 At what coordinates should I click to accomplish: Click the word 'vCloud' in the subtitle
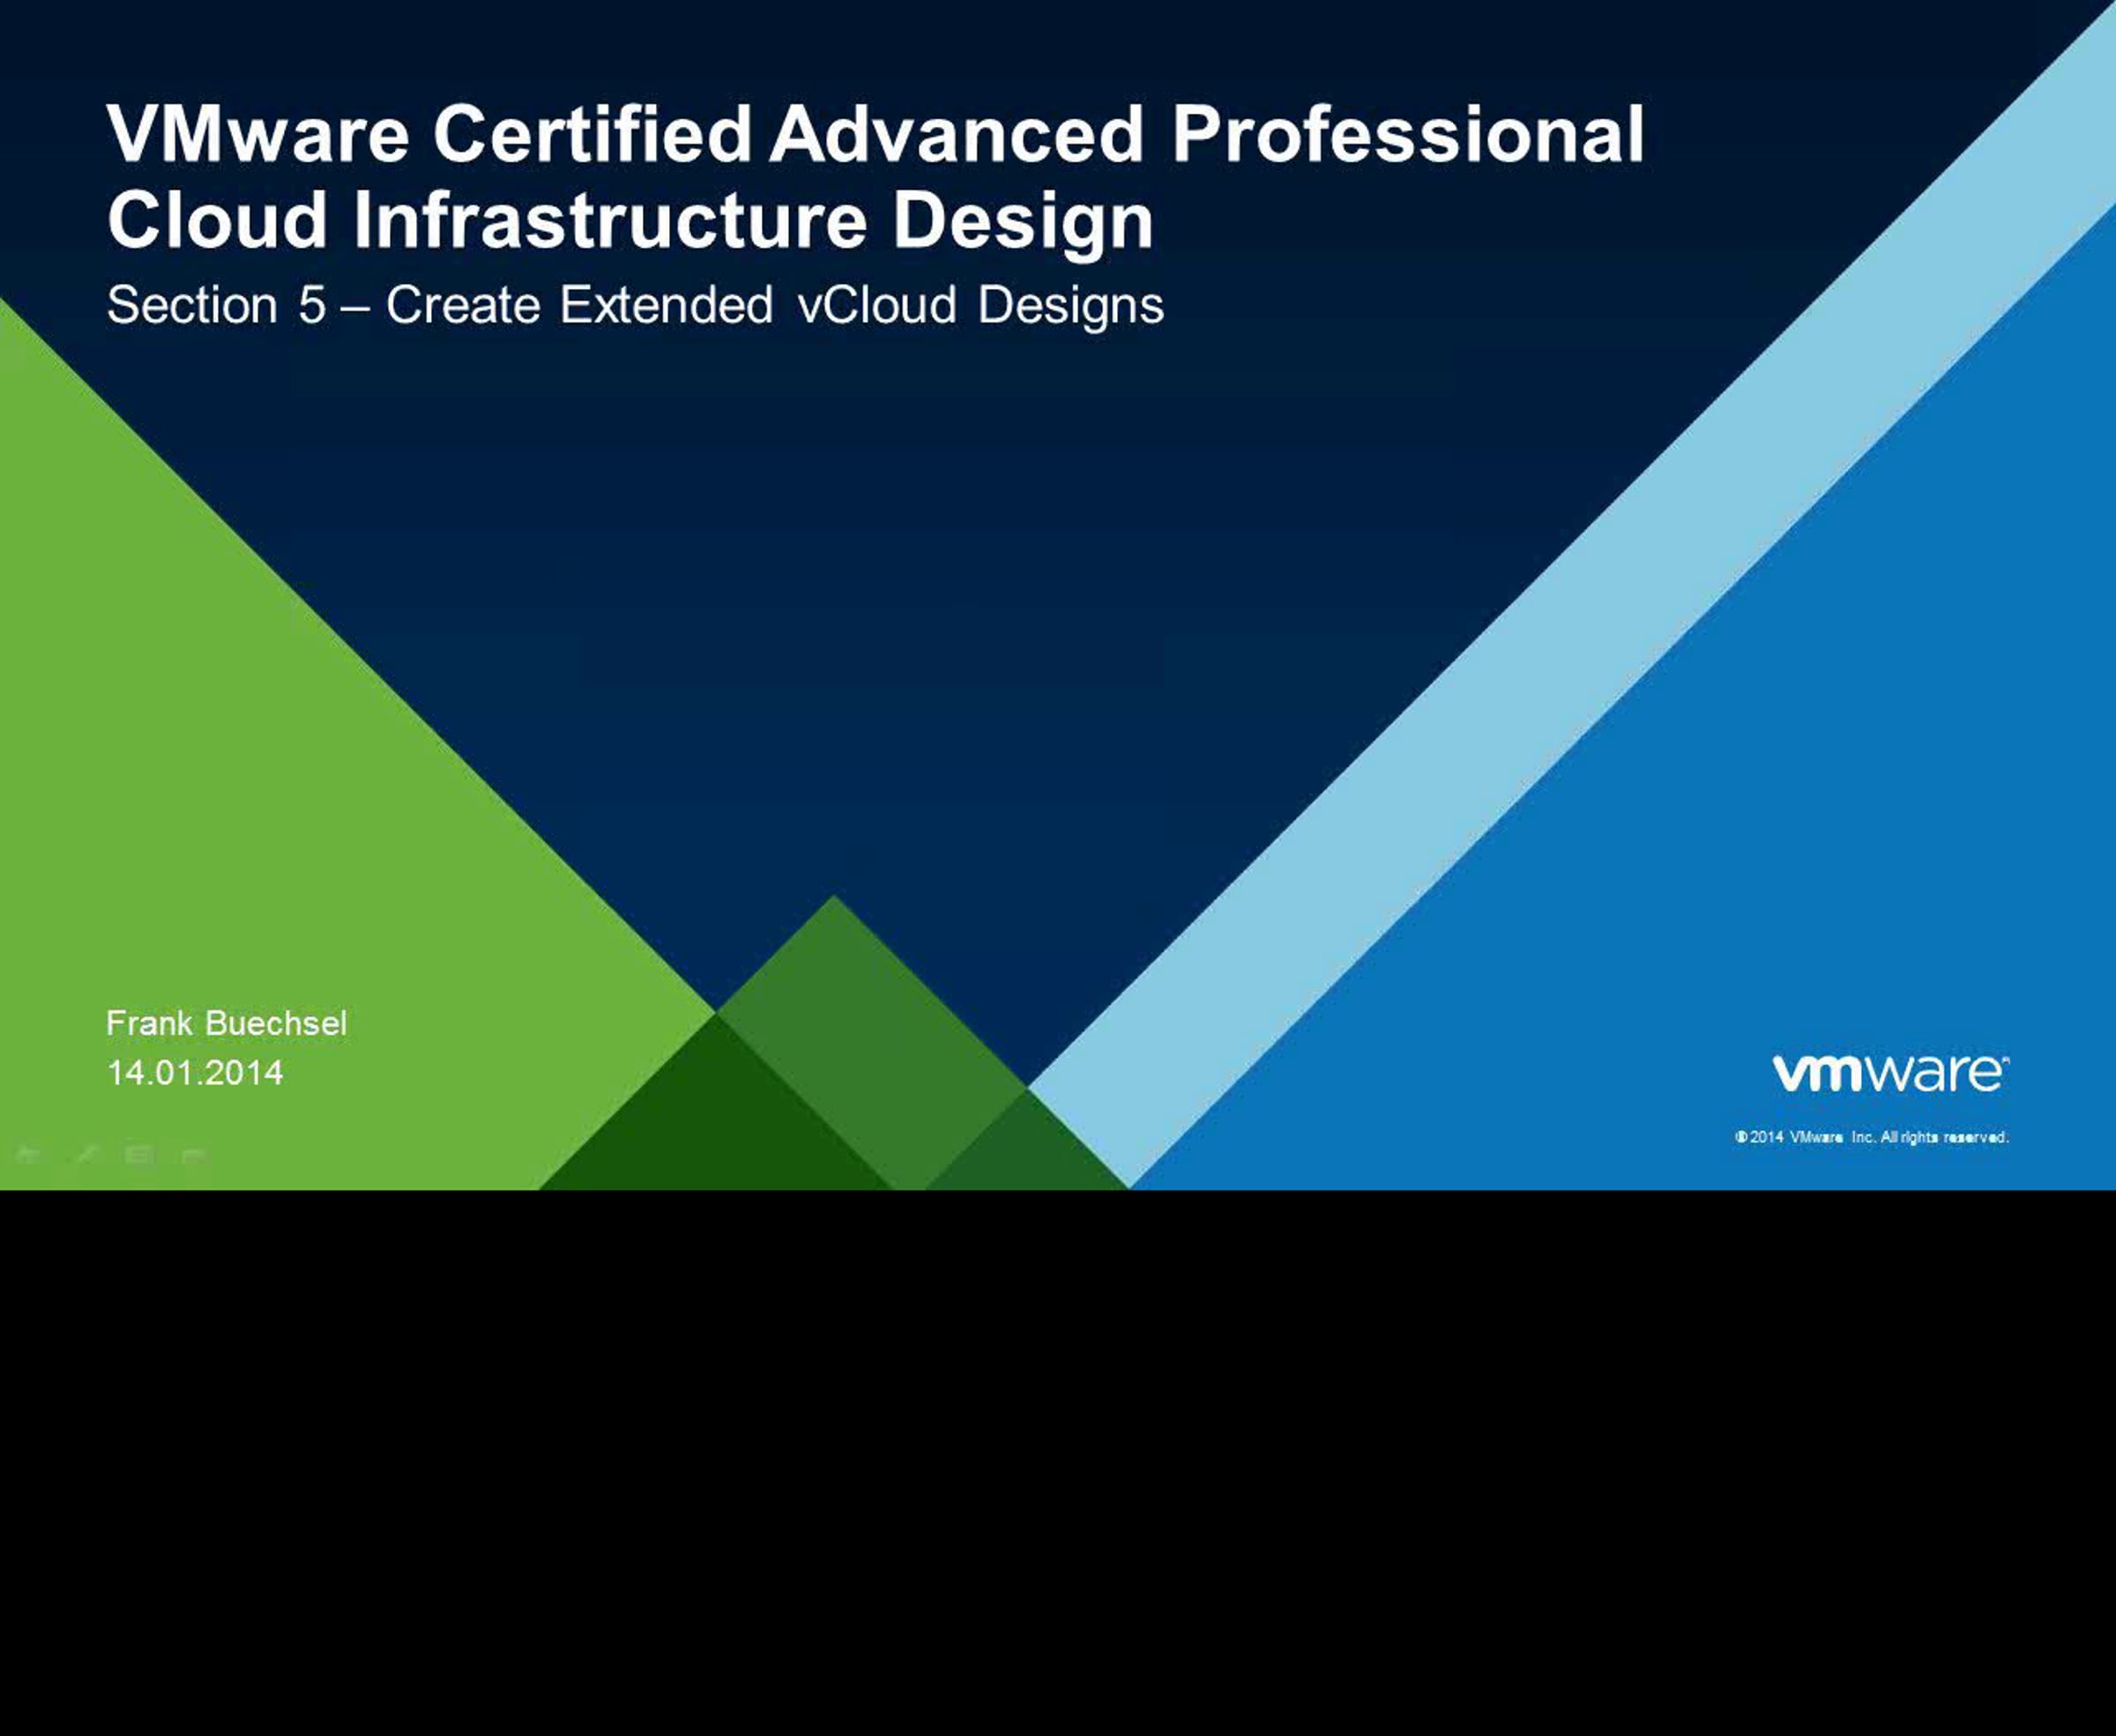click(x=878, y=305)
